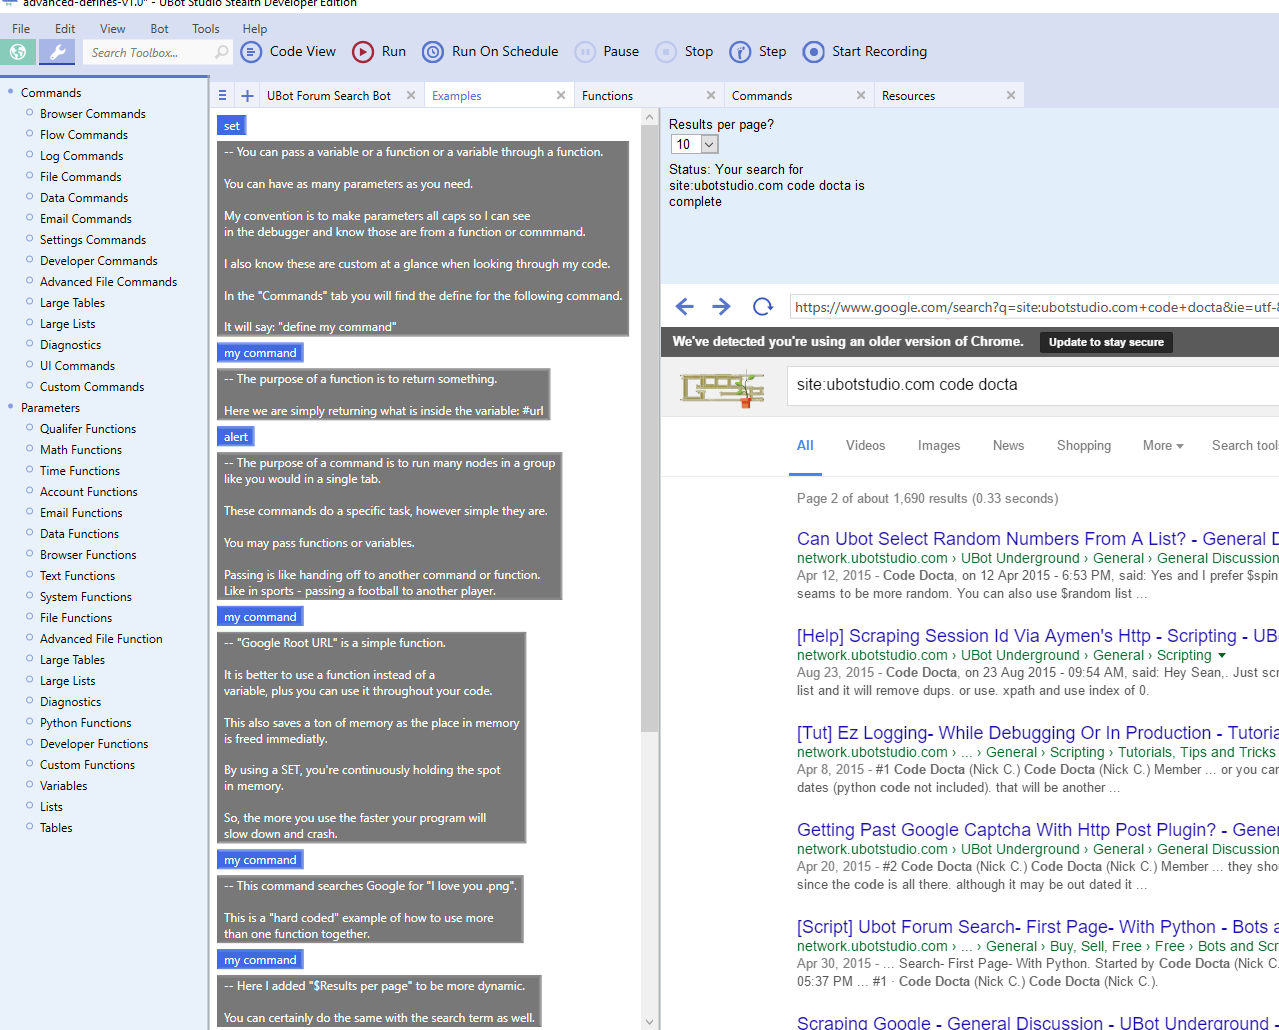Close the Resources tab
Screen dimensions: 1279x1030
[x=1011, y=95]
